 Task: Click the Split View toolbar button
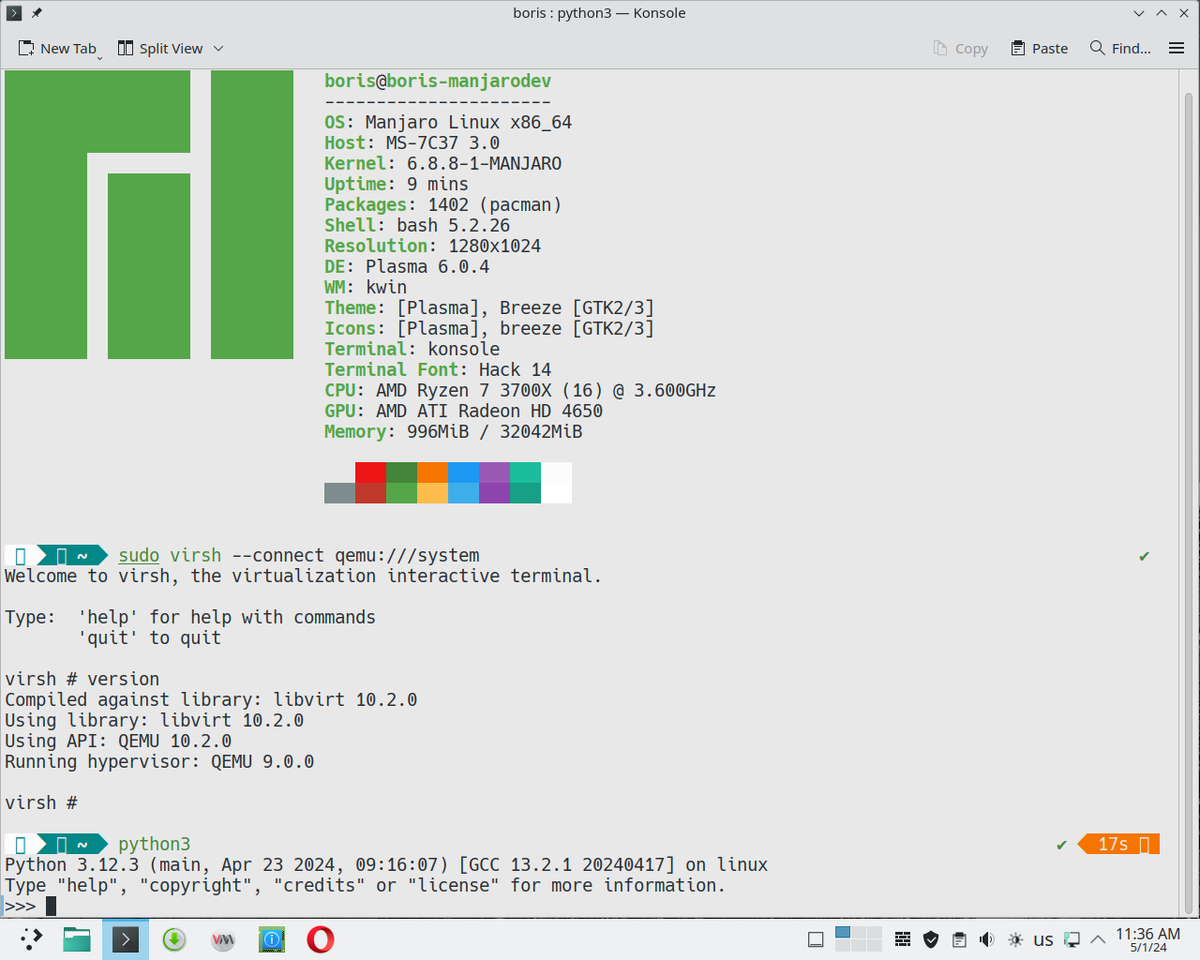160,48
